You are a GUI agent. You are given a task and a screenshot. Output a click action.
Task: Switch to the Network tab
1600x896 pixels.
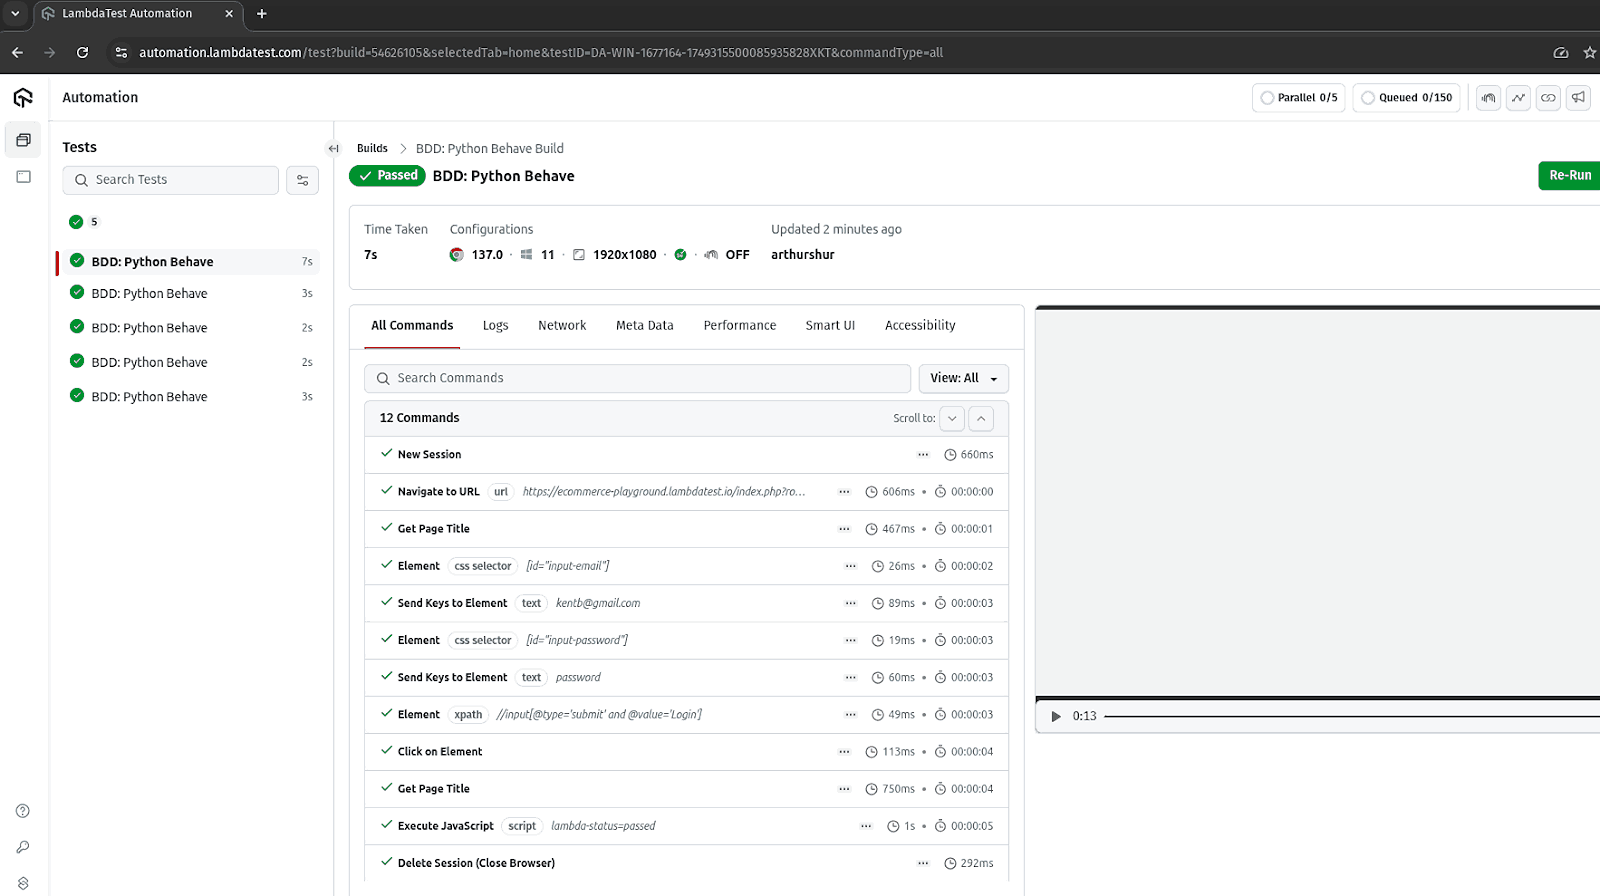[x=561, y=325]
